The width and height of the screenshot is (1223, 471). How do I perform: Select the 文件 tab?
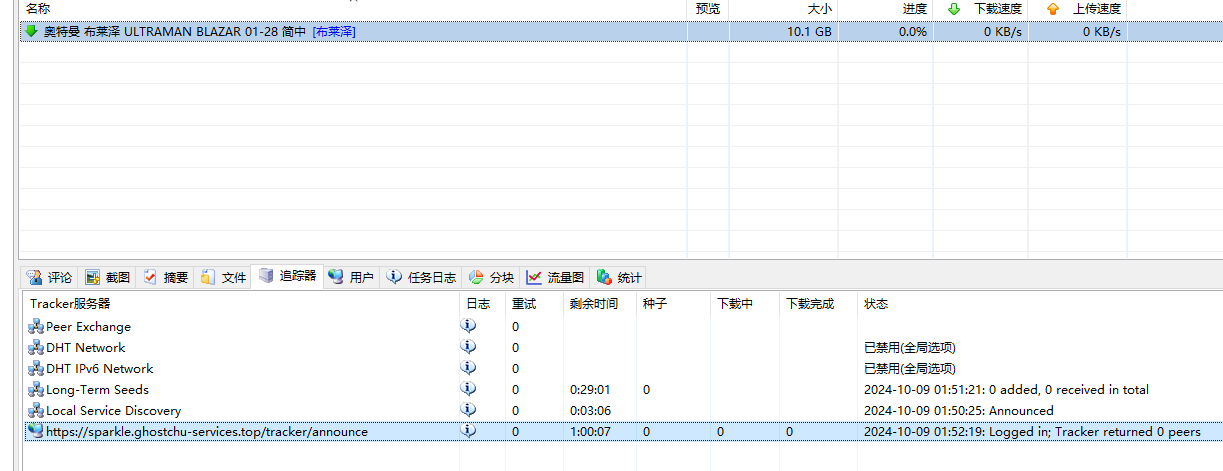point(223,277)
